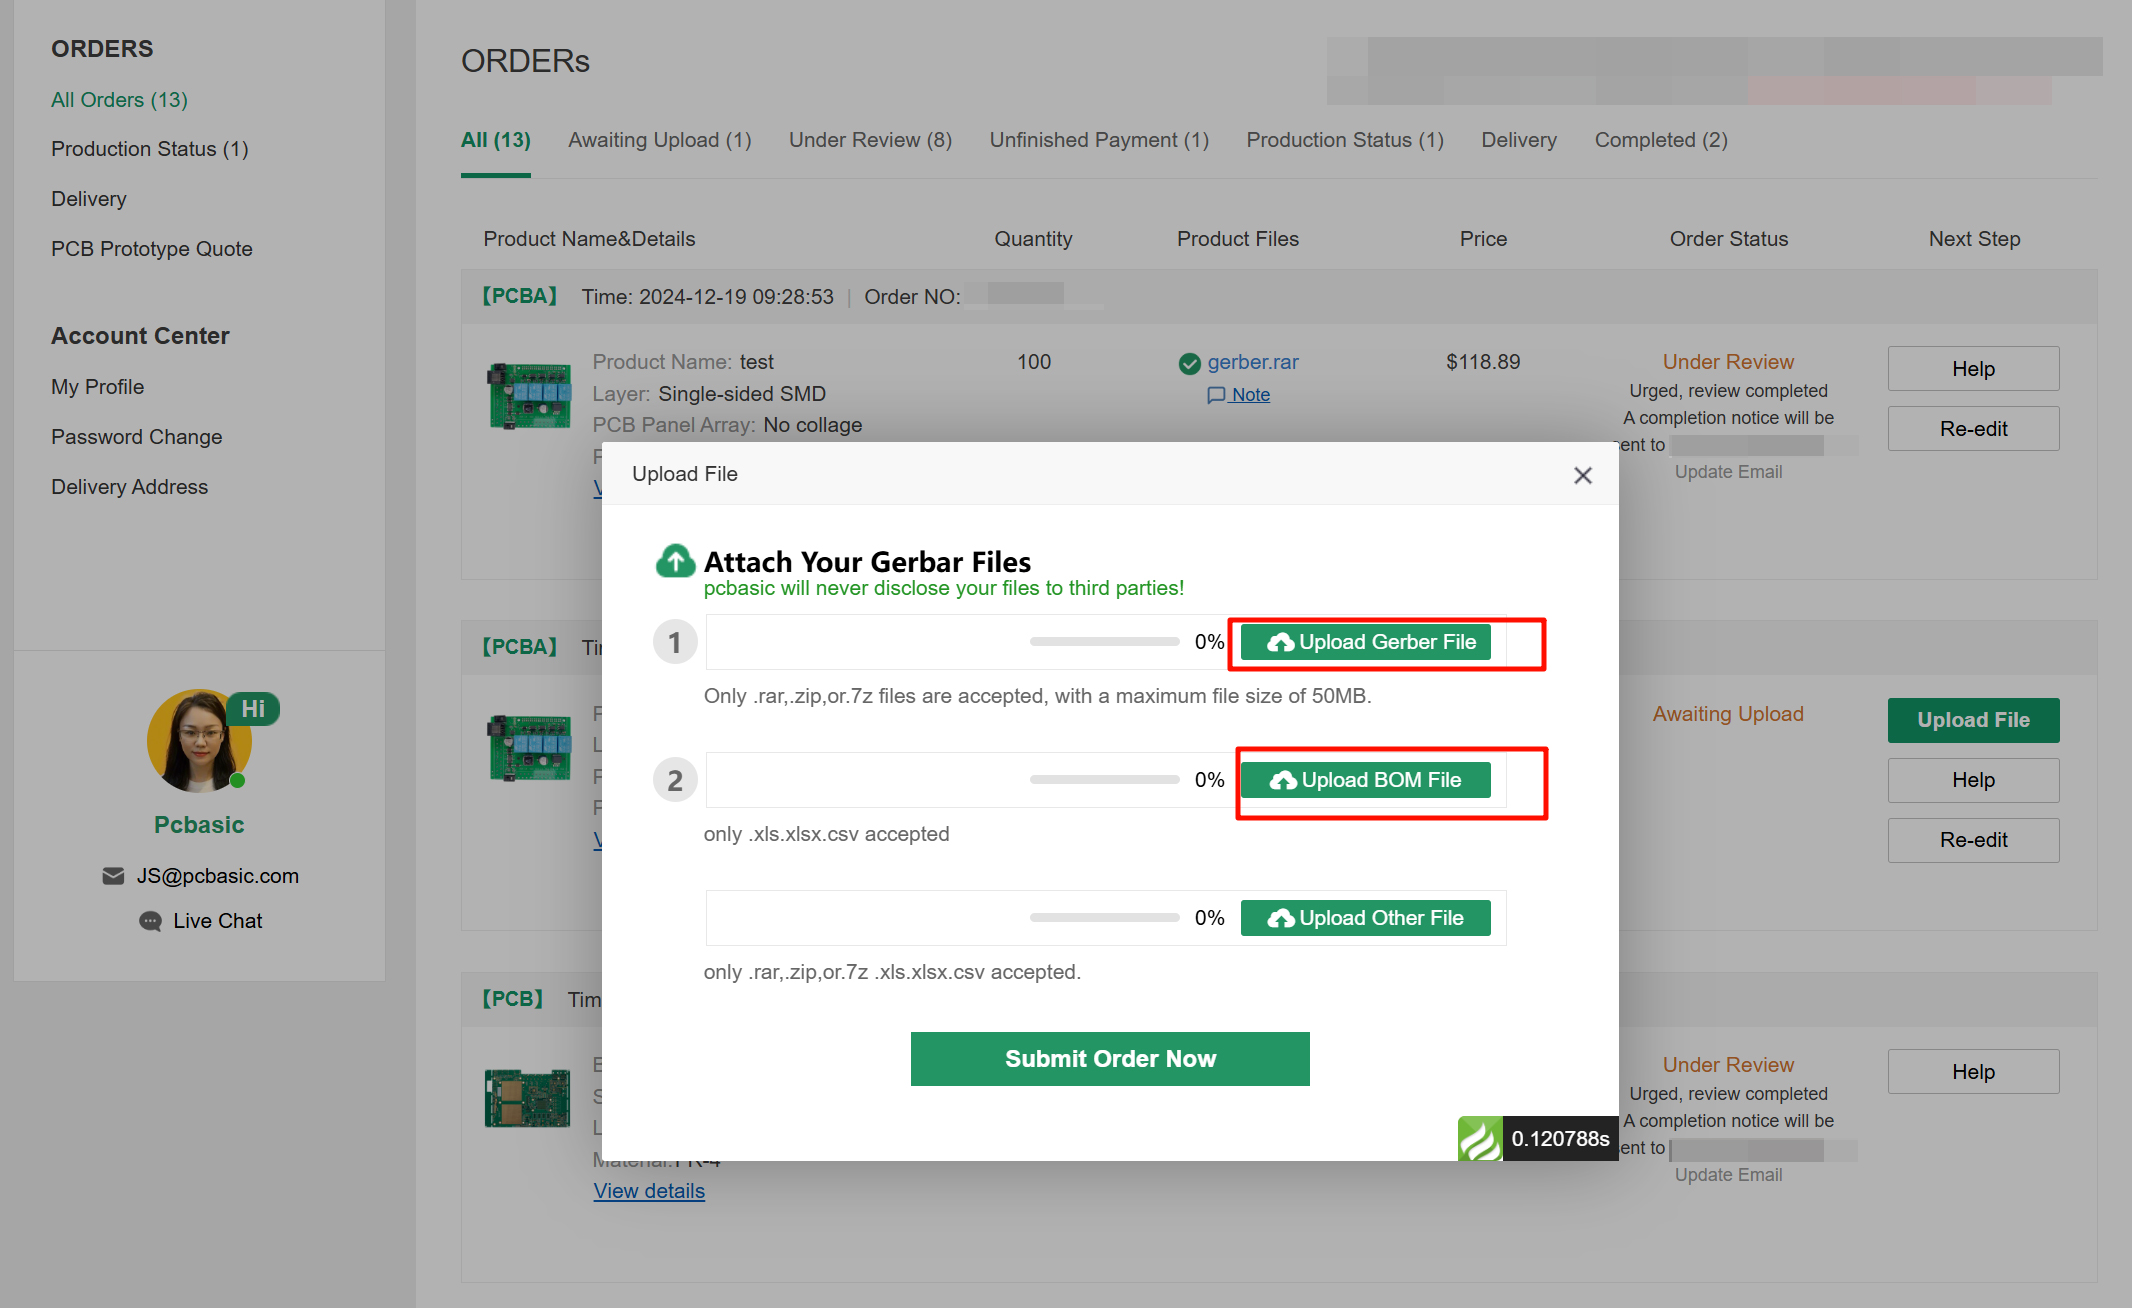Click the first PCBA order board thumbnail

coord(529,395)
